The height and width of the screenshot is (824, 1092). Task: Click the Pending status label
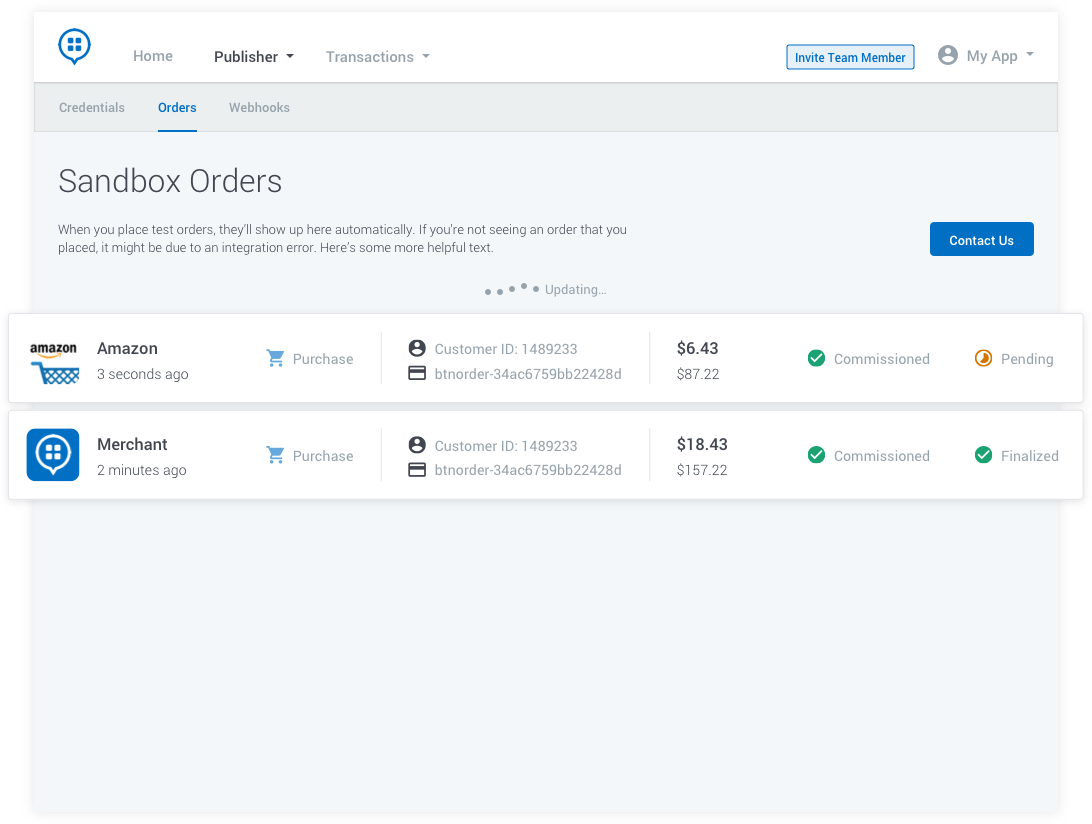[1027, 359]
